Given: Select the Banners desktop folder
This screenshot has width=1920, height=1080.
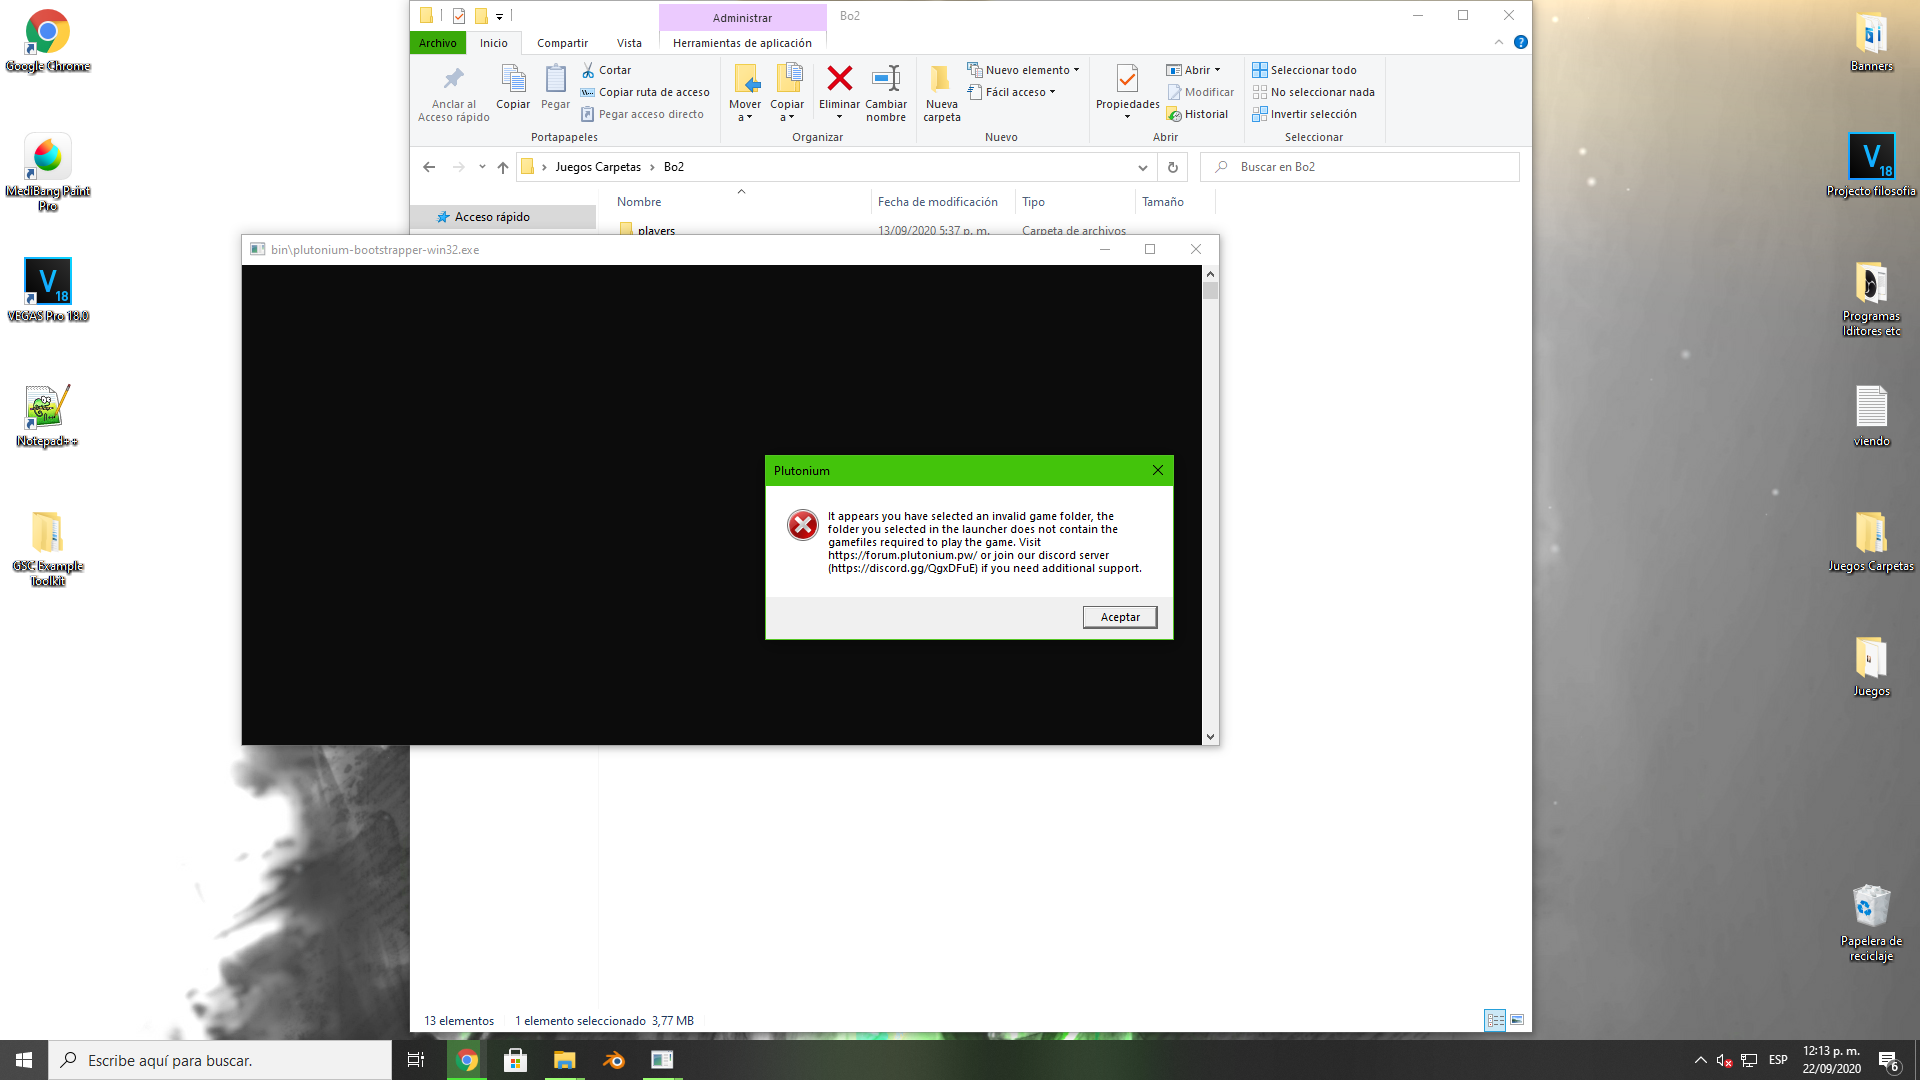Looking at the screenshot, I should (1871, 42).
